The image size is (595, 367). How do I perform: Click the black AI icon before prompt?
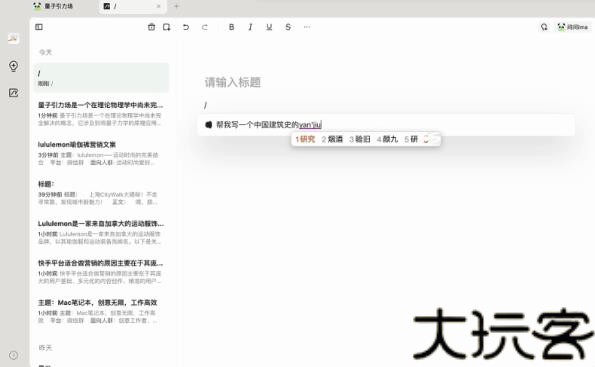[x=209, y=124]
